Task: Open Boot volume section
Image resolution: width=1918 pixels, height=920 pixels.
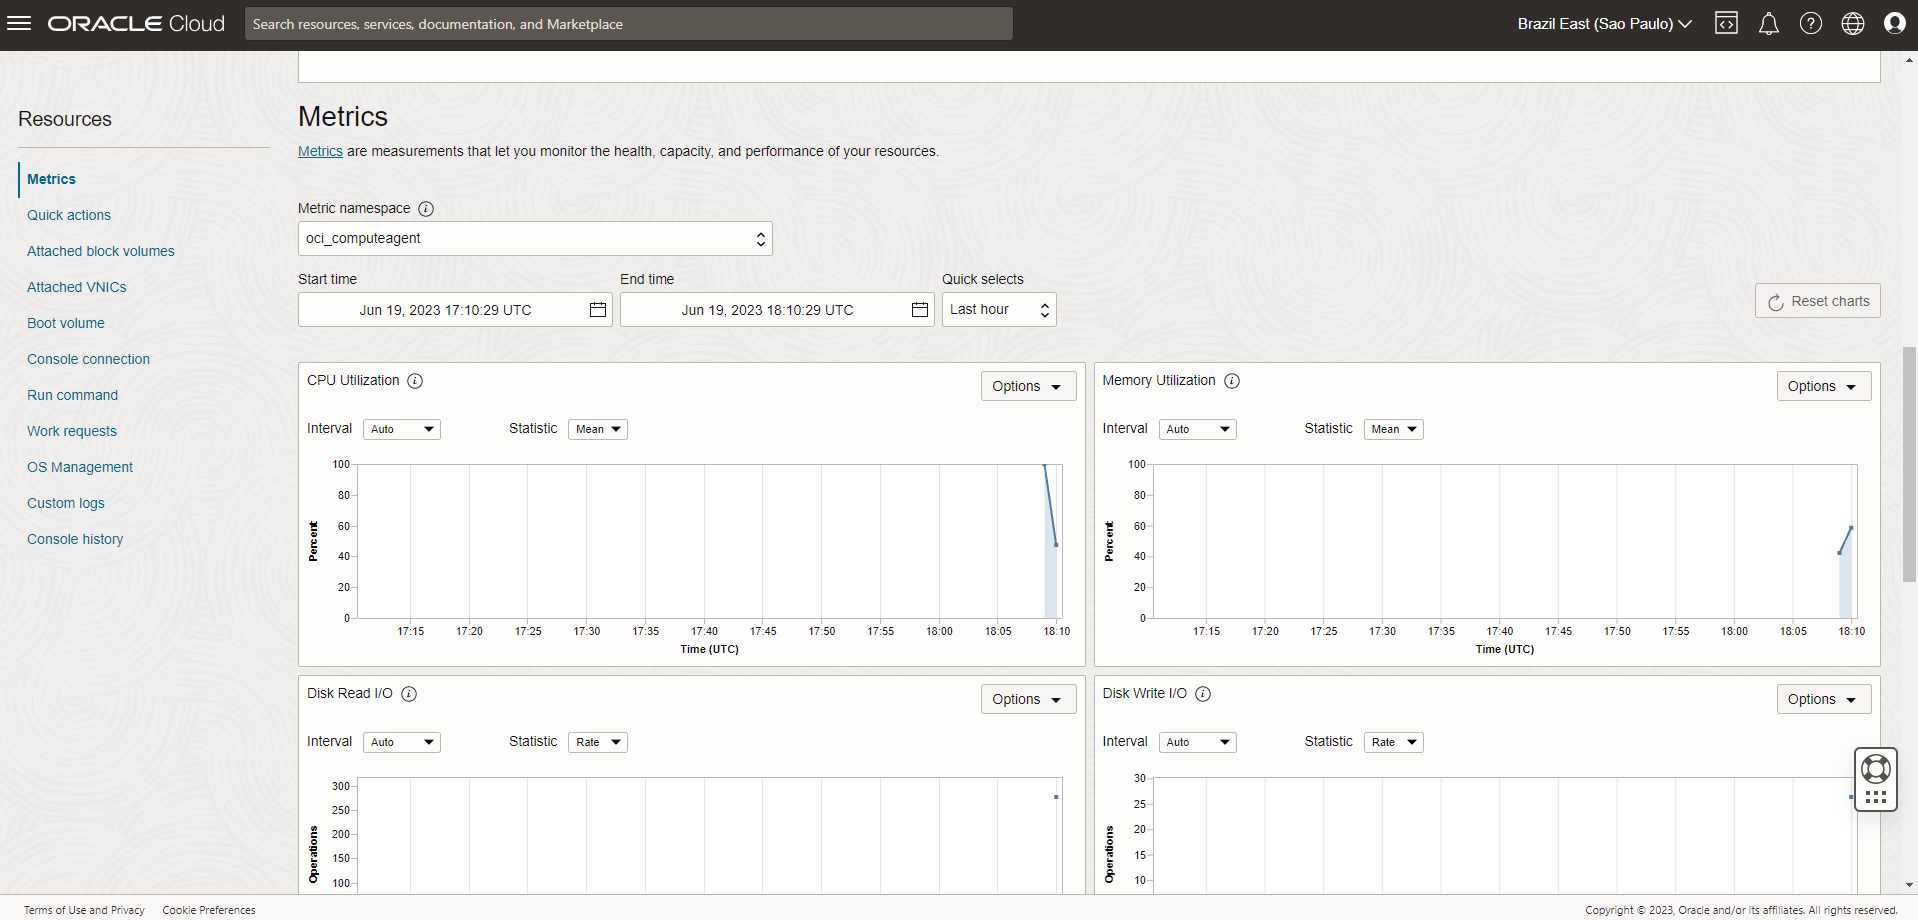Action: point(66,323)
